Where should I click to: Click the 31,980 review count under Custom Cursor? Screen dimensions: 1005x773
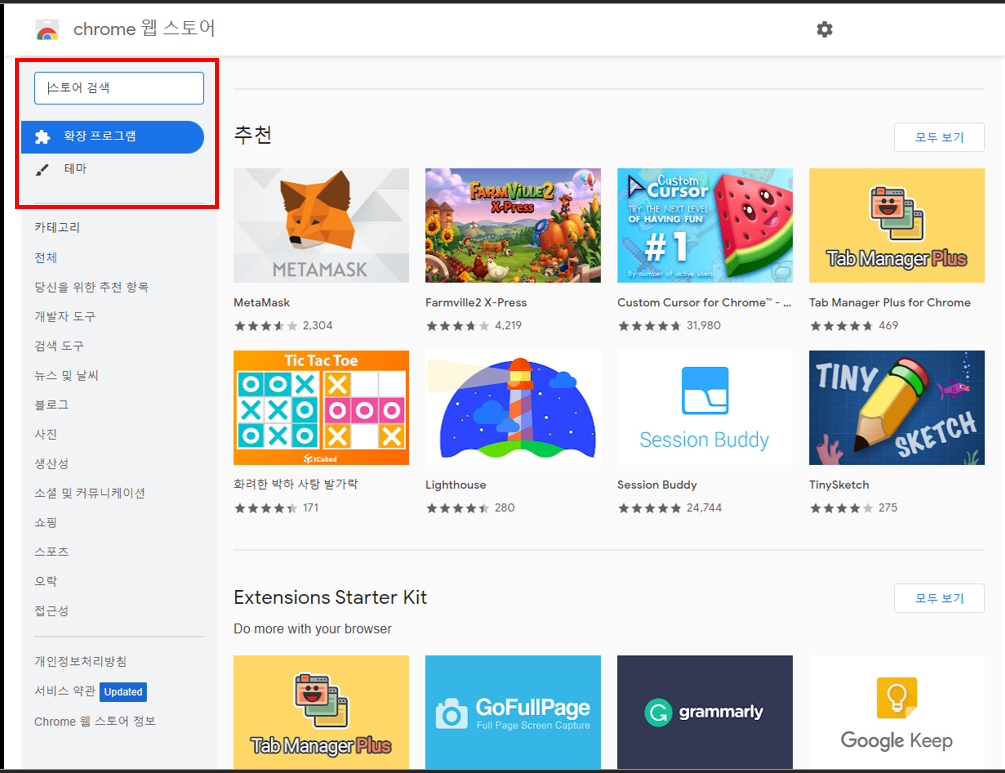click(x=704, y=326)
